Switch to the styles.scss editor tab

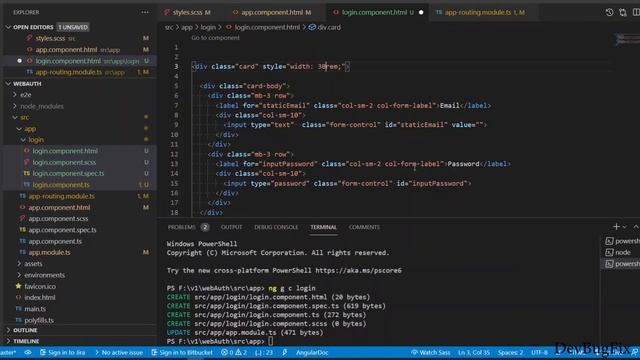click(187, 12)
